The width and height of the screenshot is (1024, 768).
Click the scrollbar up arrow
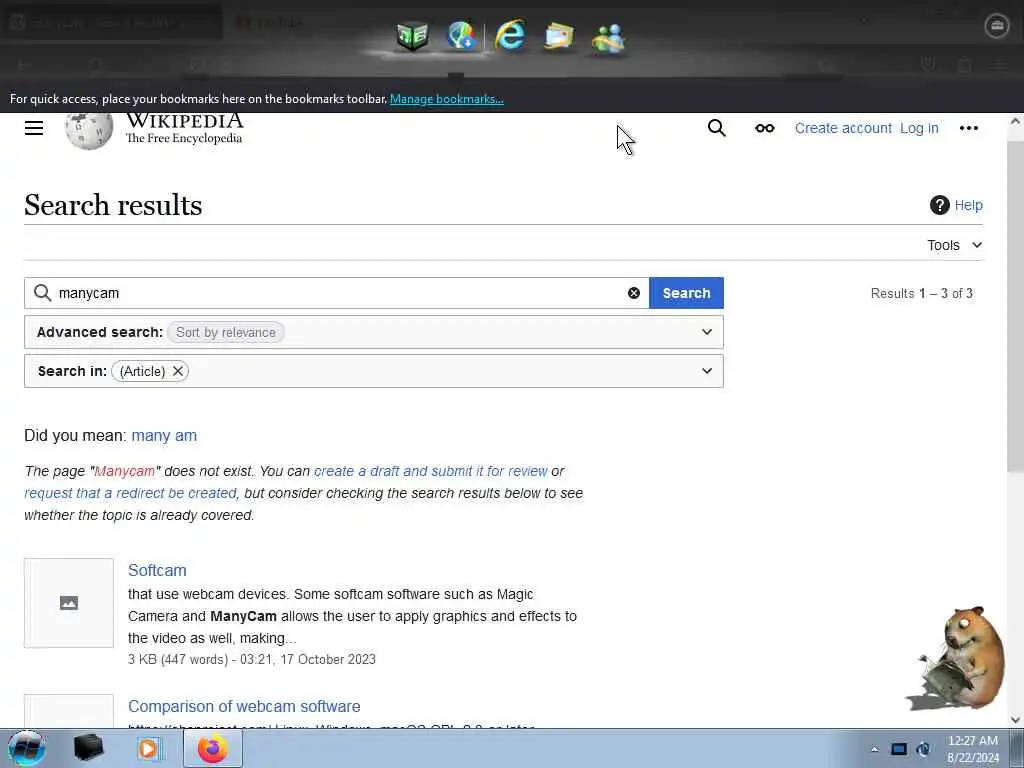[x=1016, y=121]
